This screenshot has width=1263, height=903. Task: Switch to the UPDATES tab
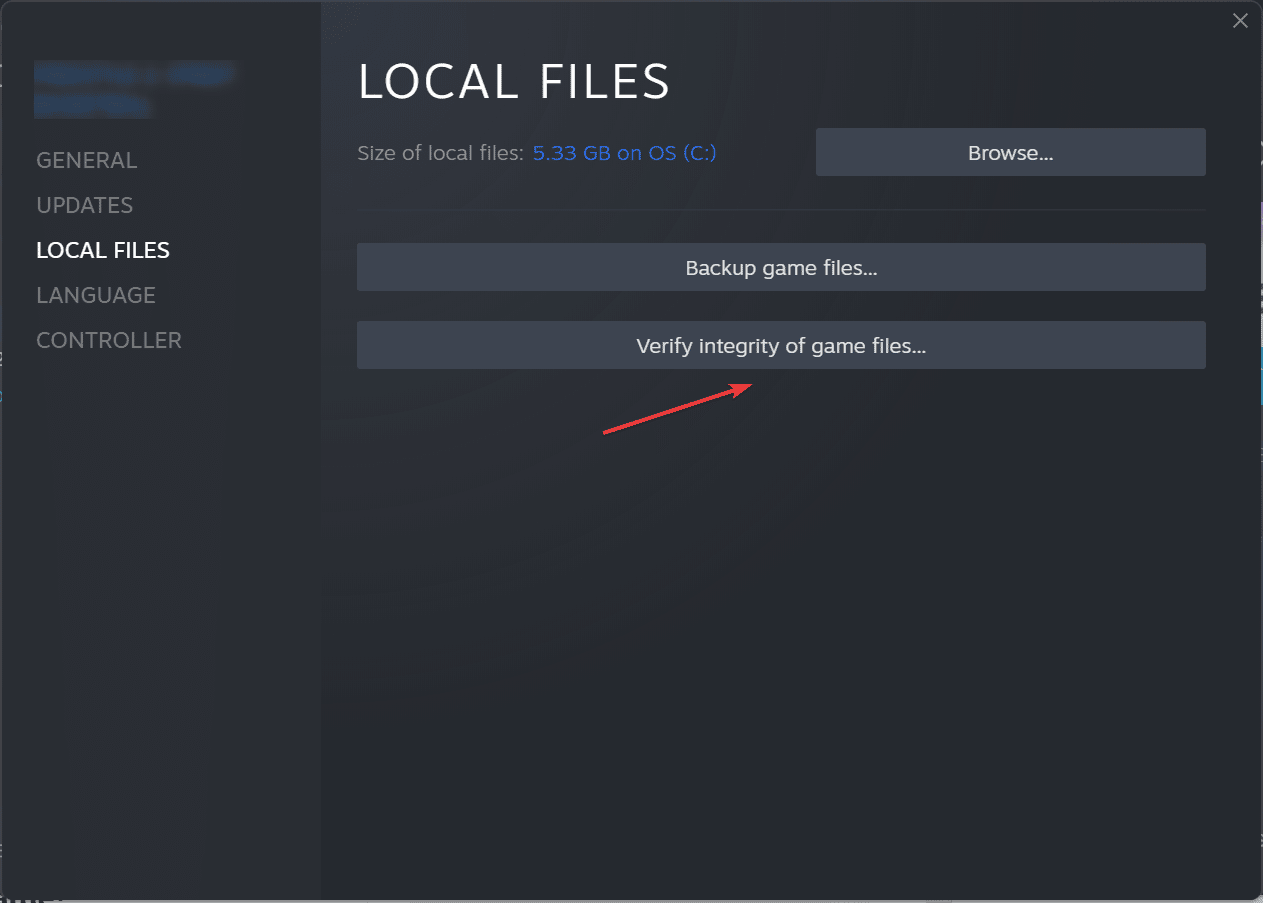[84, 205]
